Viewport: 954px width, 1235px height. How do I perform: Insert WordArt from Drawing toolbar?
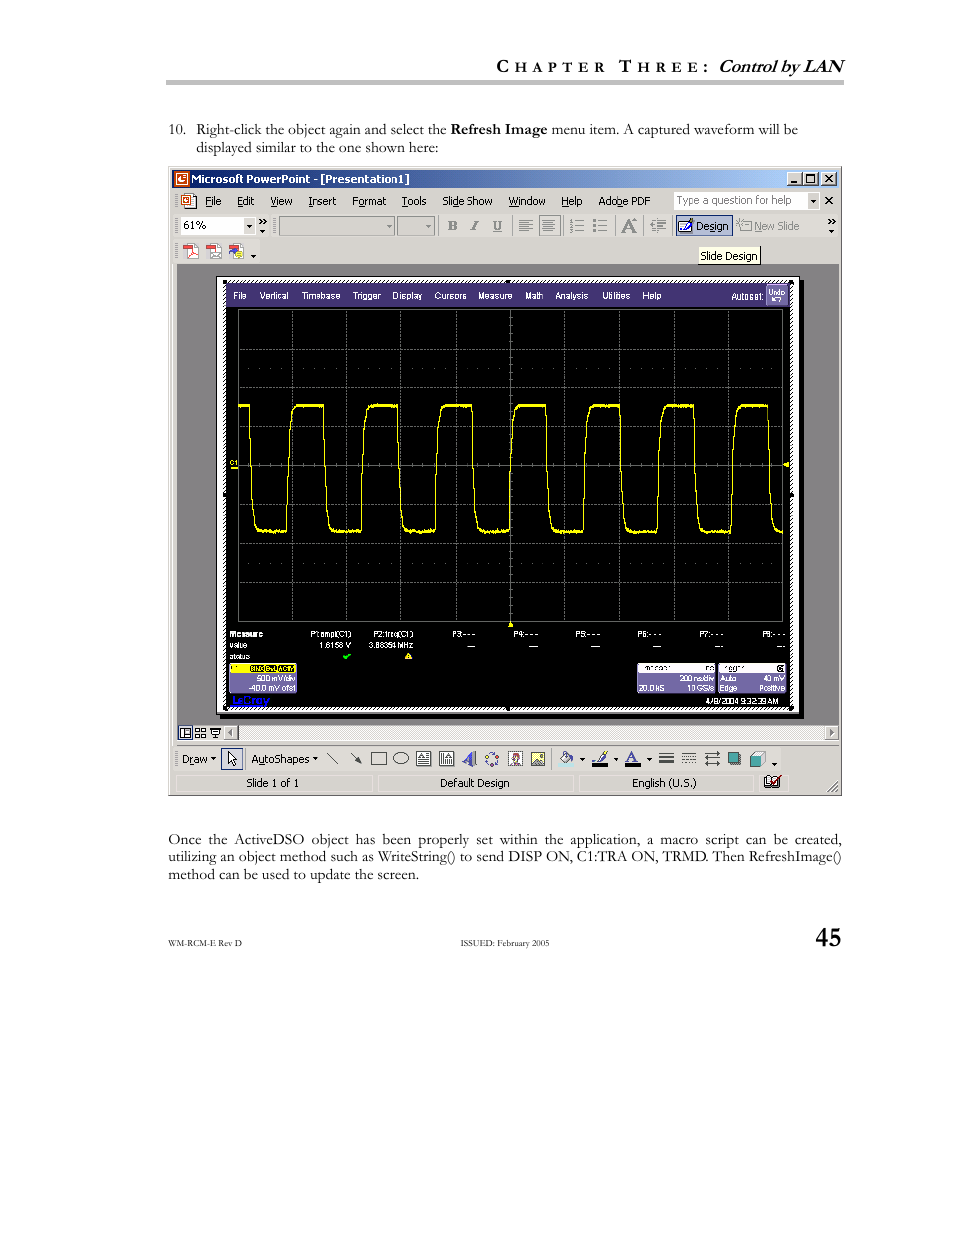469,759
